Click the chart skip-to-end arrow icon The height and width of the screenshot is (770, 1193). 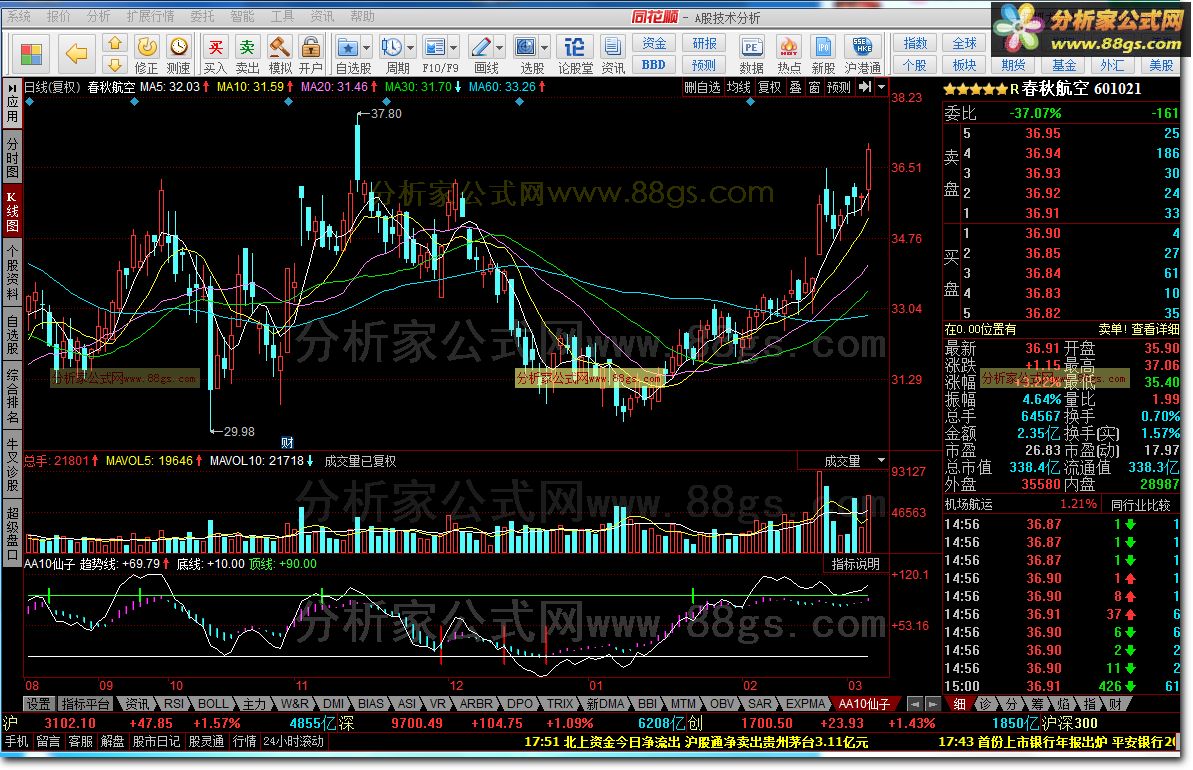865,88
